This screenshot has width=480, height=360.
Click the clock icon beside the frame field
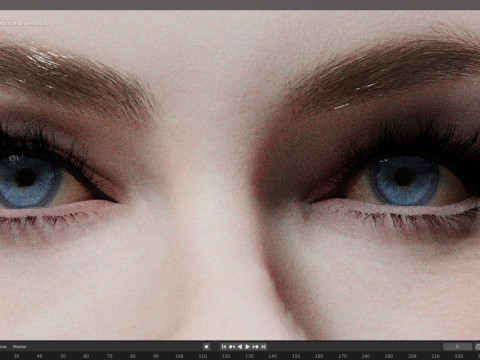[477, 347]
